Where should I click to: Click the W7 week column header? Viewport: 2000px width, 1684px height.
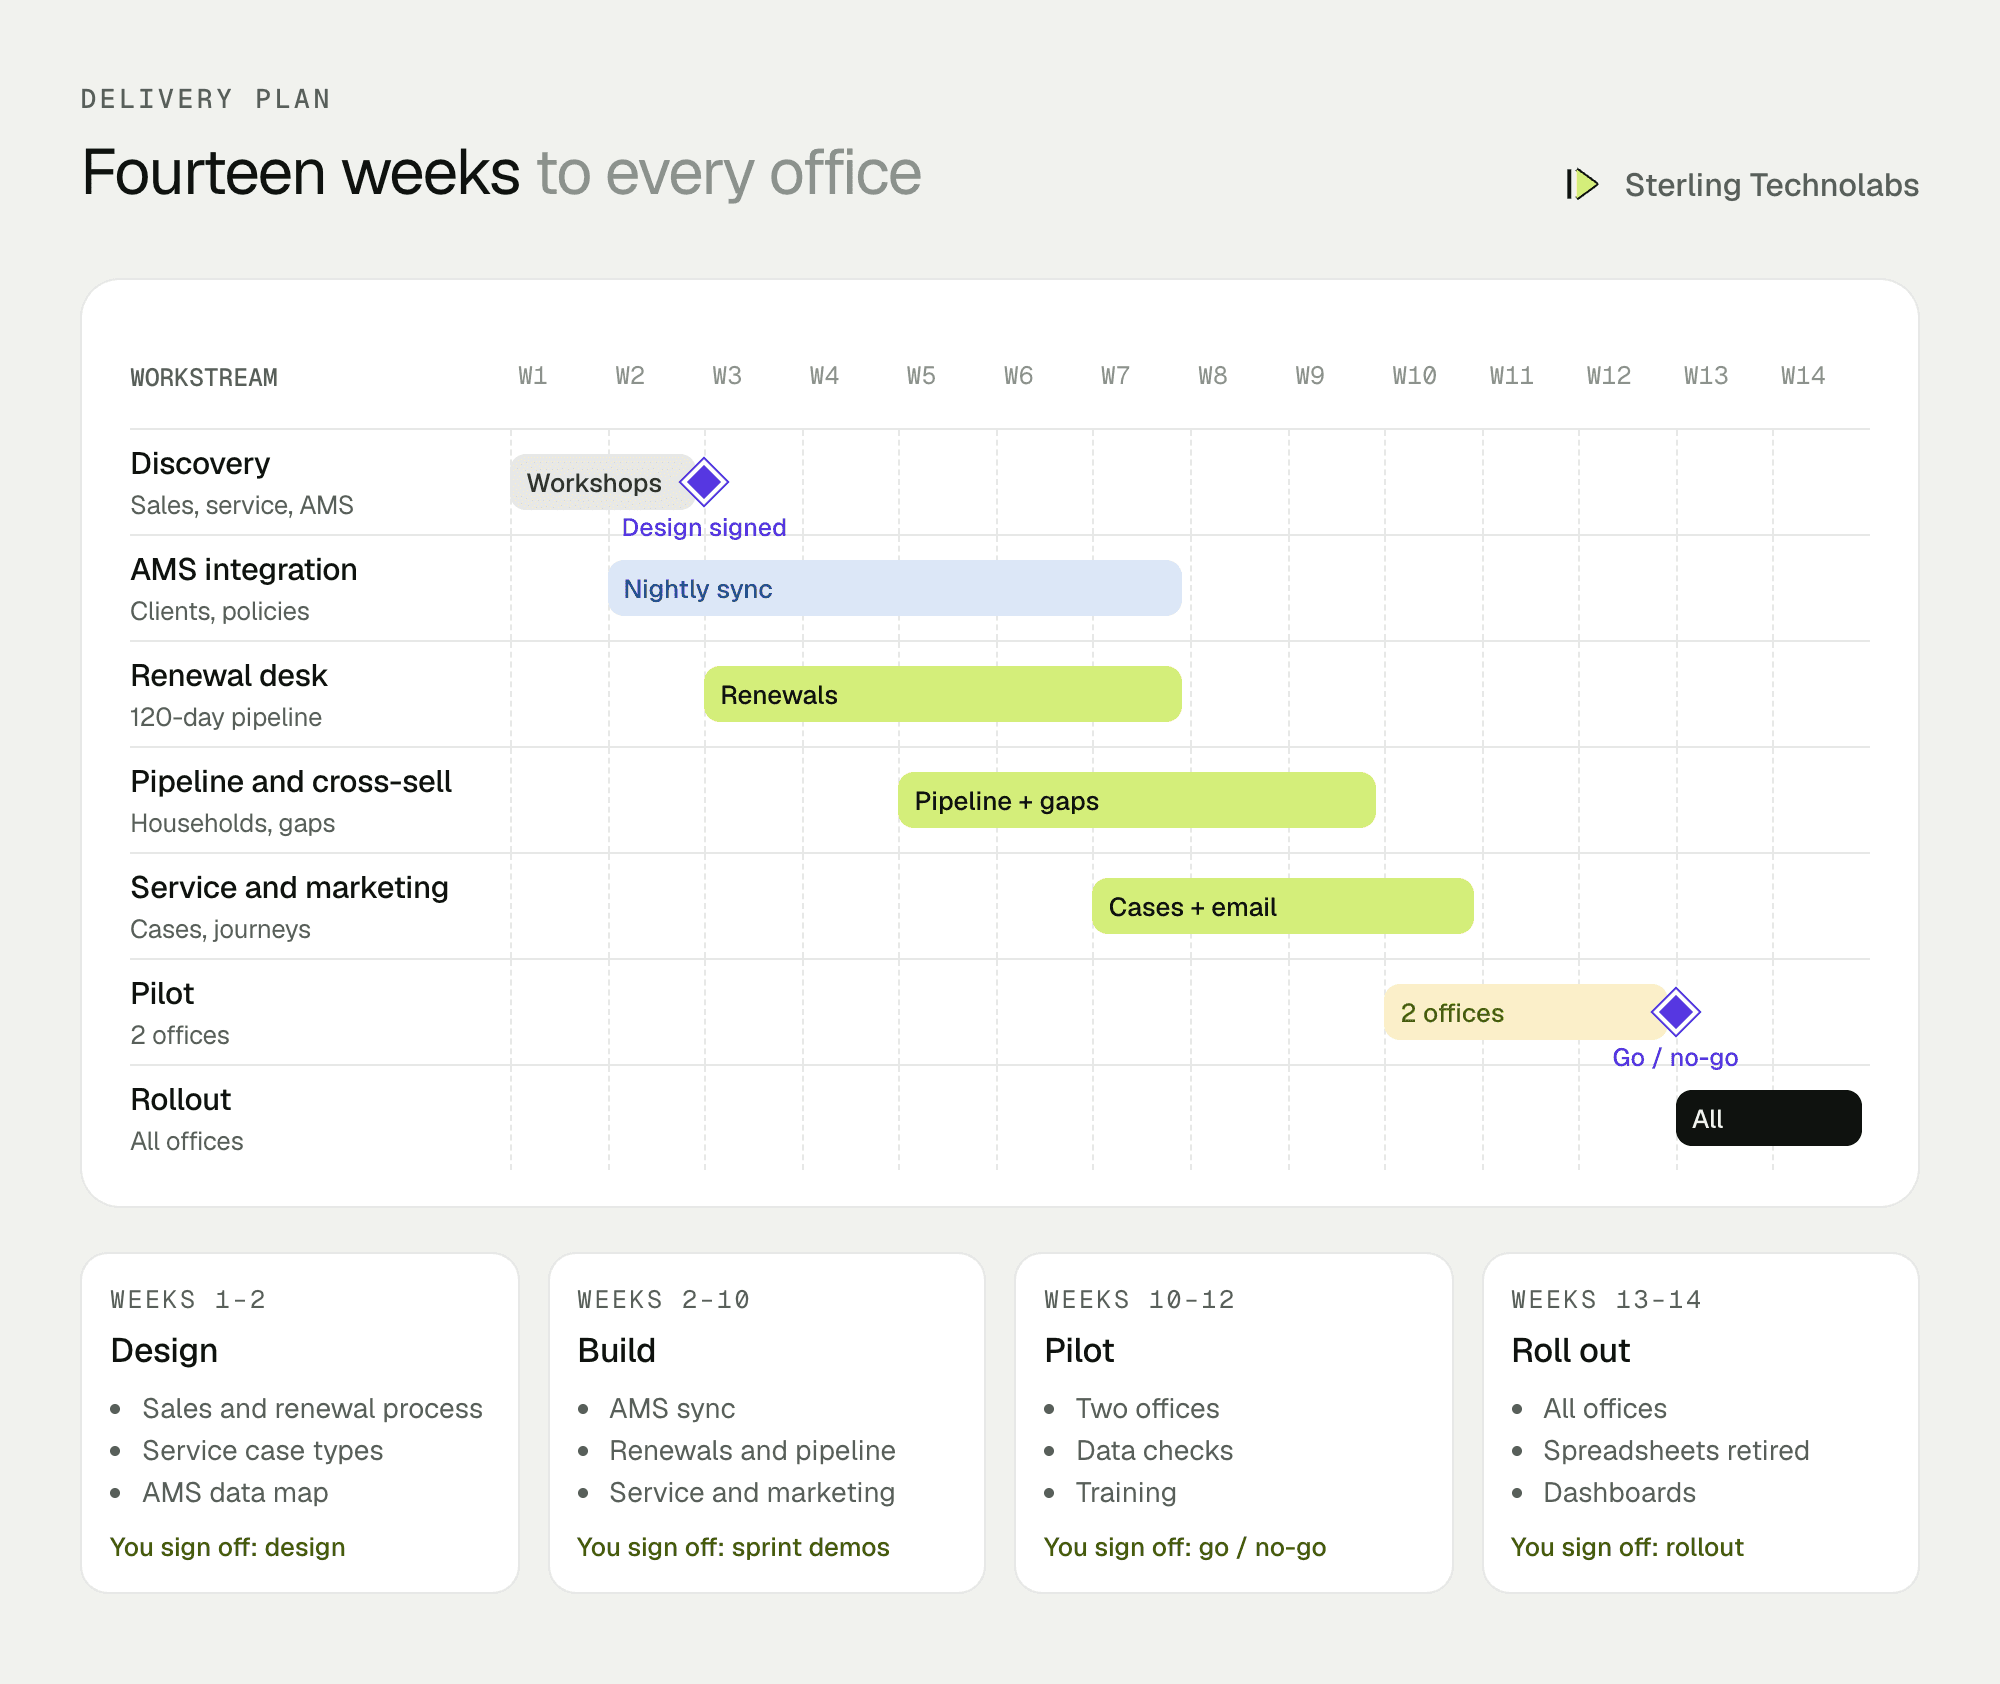pyautogui.click(x=1115, y=376)
